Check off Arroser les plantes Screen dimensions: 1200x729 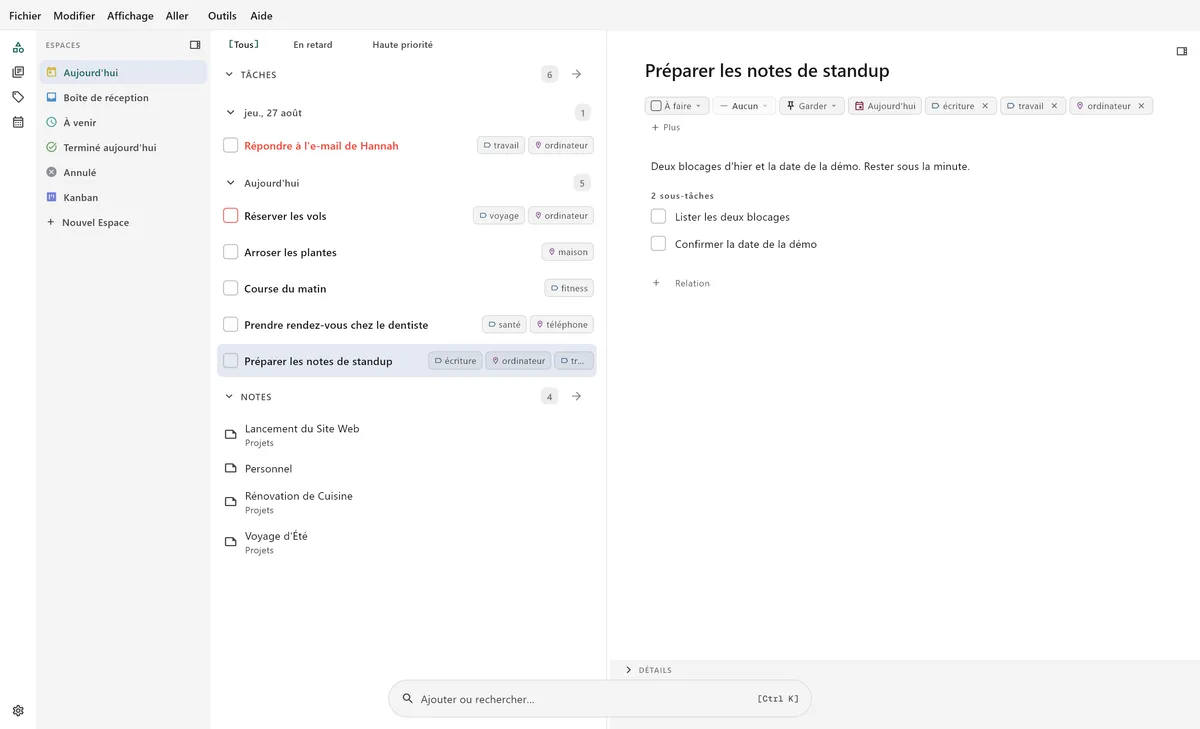230,252
